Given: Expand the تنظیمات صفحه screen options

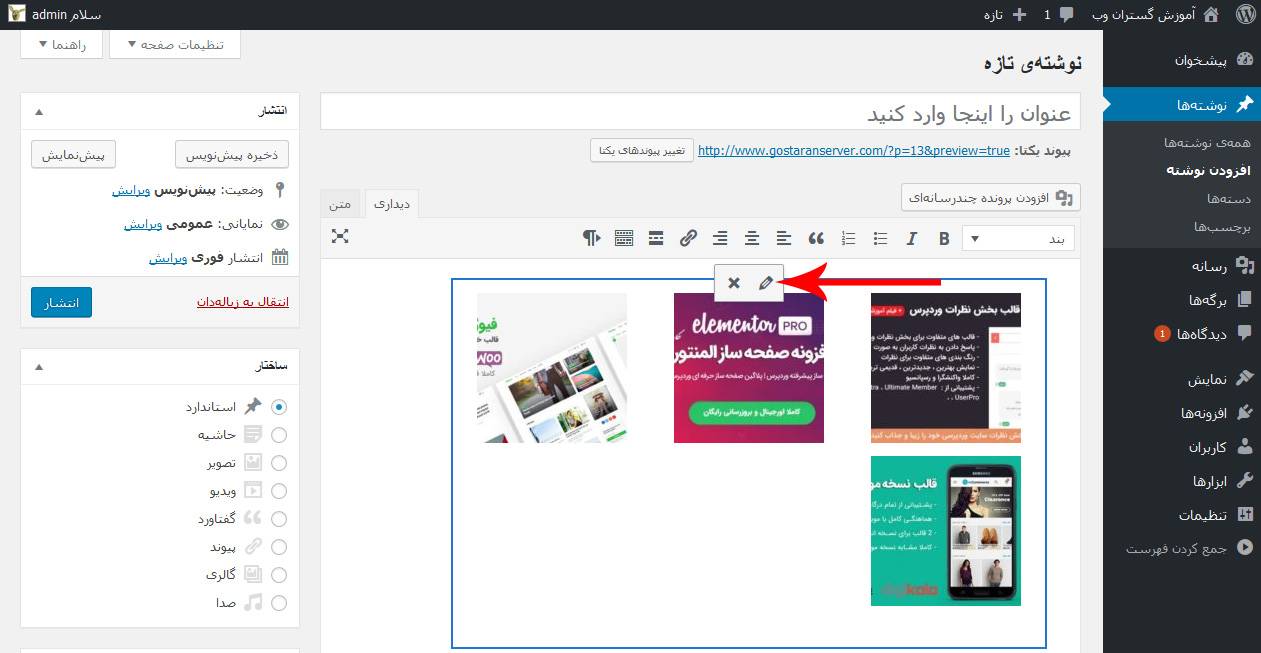Looking at the screenshot, I should tap(175, 45).
